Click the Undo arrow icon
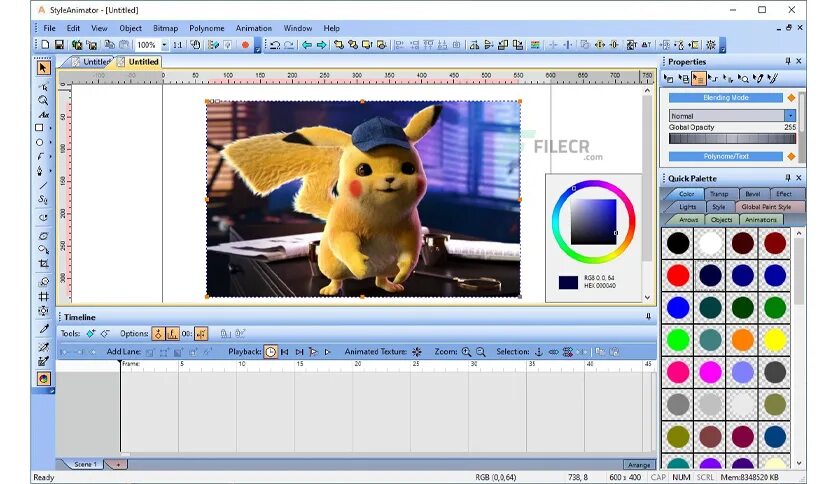This screenshot has height=484, width=836. (x=275, y=45)
